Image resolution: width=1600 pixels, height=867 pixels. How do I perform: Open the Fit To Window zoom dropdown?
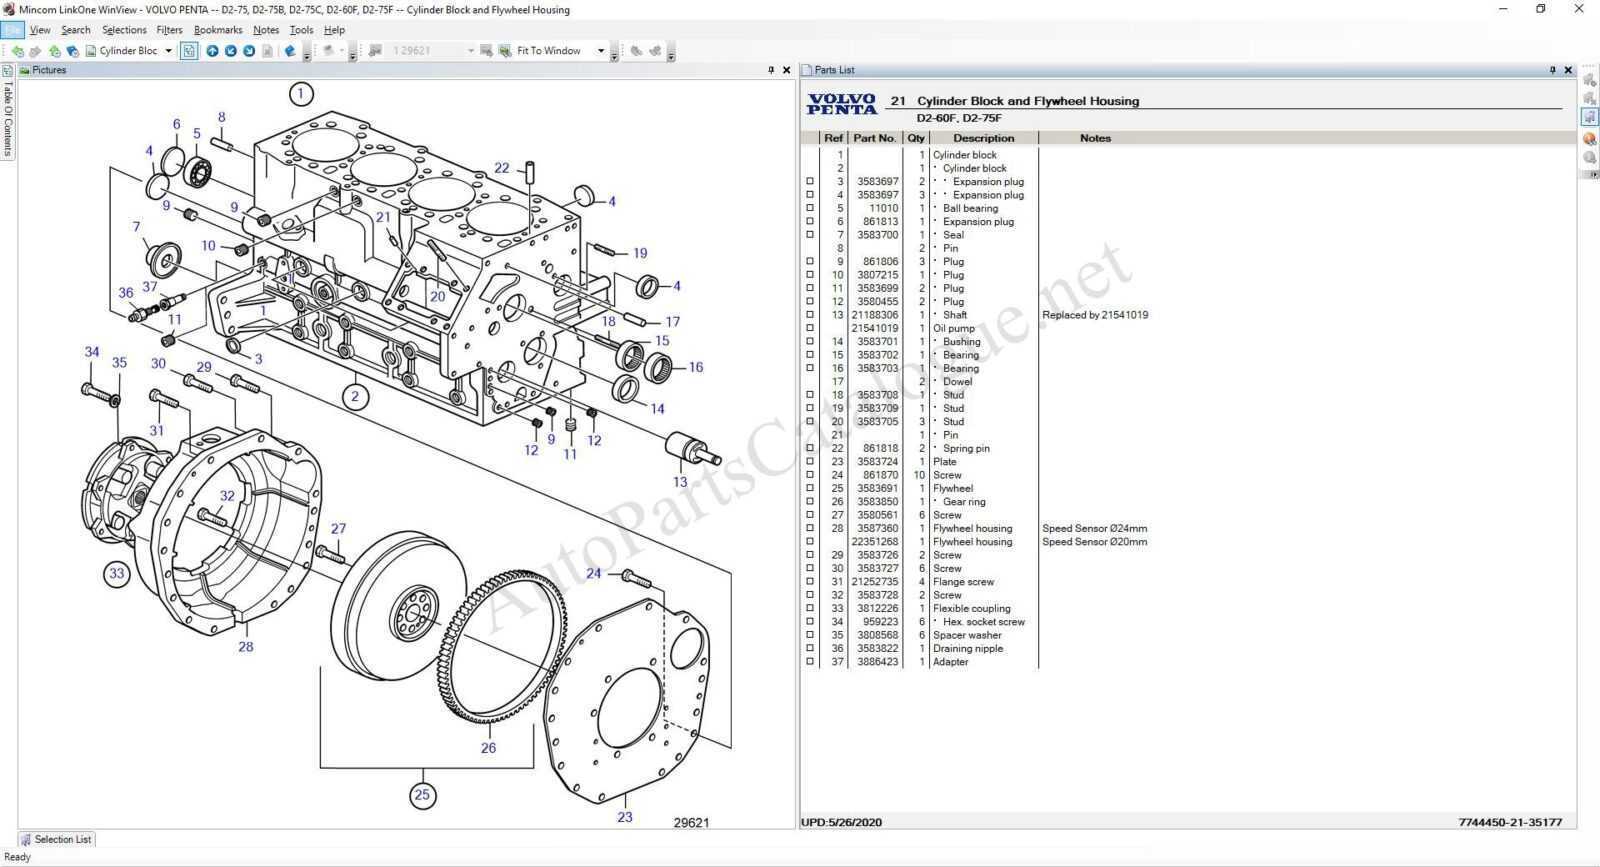click(x=601, y=51)
